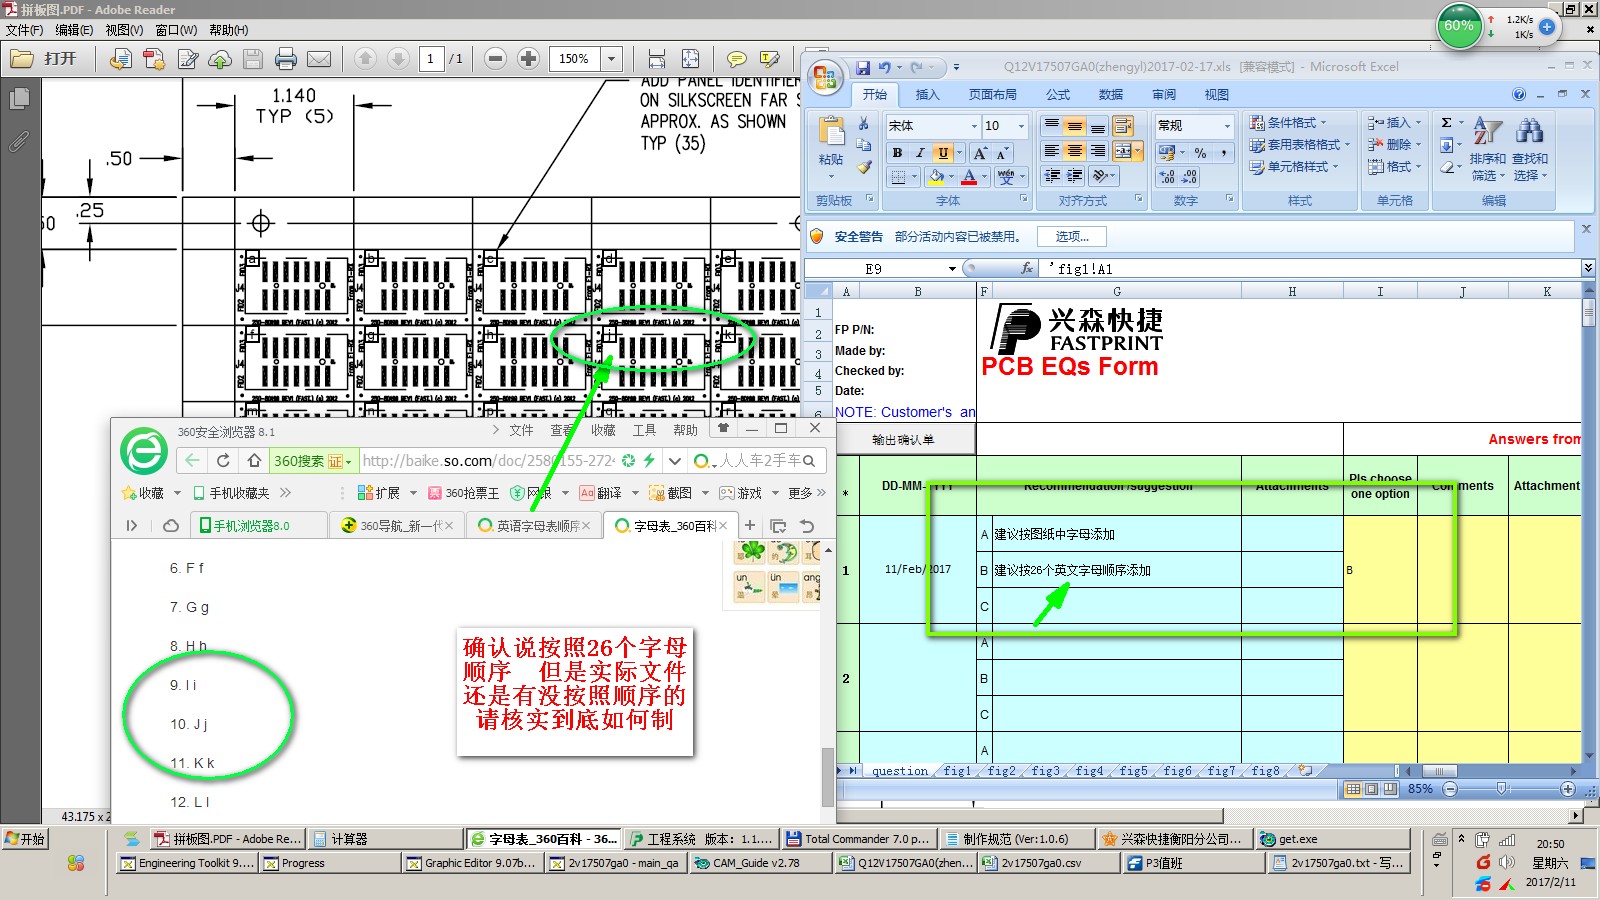Toggle center horizontal alignment in Excel
The image size is (1600, 900).
pyautogui.click(x=1074, y=151)
